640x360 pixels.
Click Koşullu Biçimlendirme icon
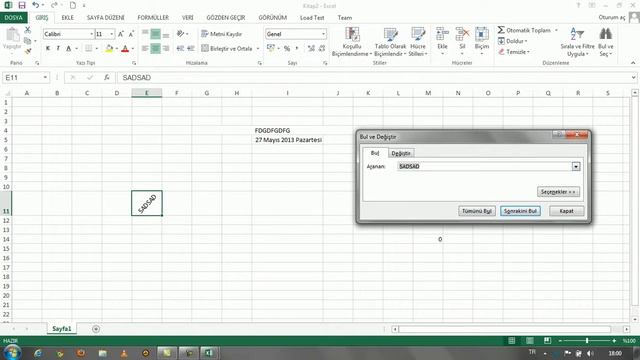pyautogui.click(x=352, y=34)
